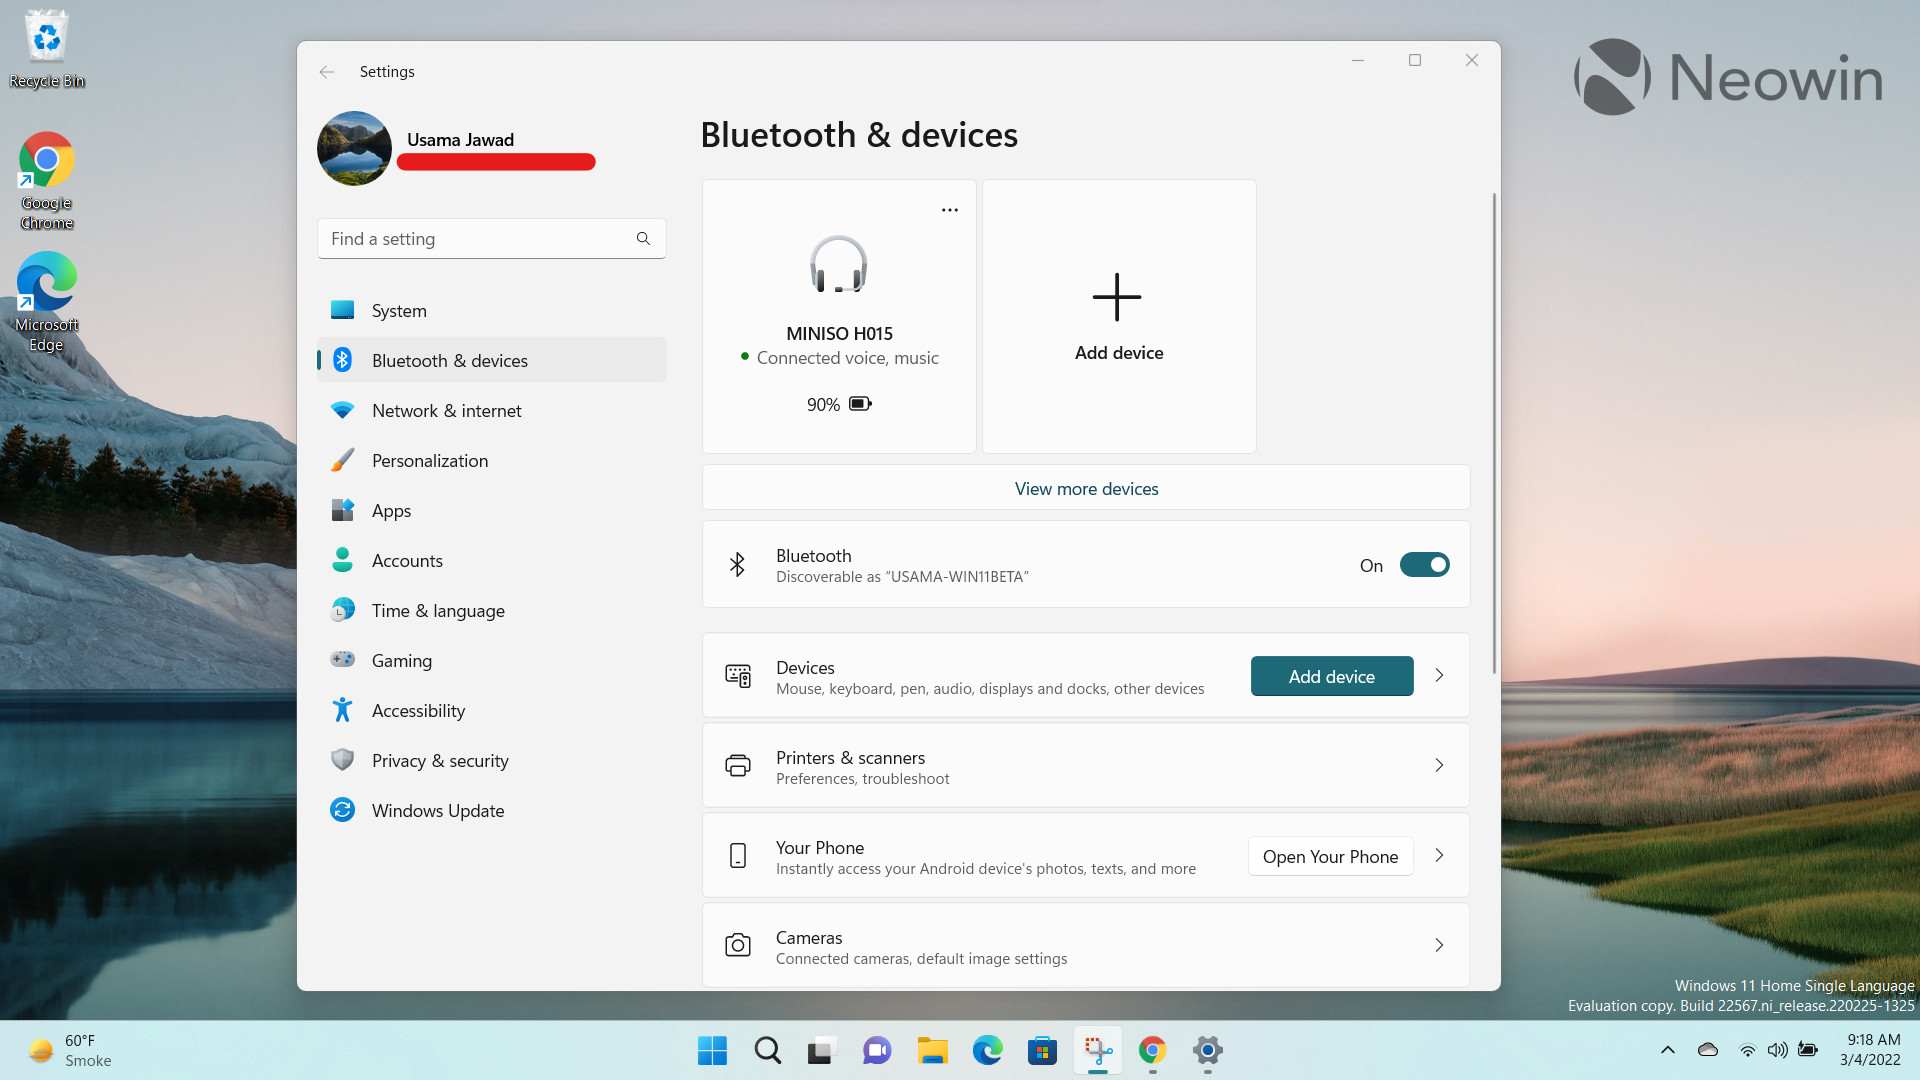Open Snipping Tool on taskbar
1920x1080 pixels.
[1098, 1050]
